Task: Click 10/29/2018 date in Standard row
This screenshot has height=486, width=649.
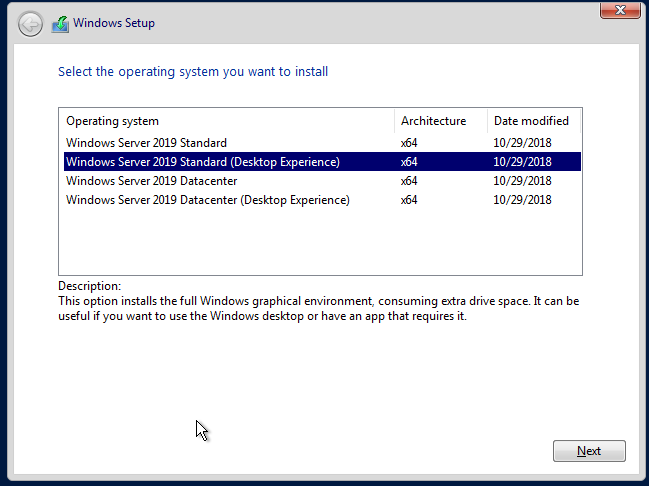Action: (x=522, y=143)
